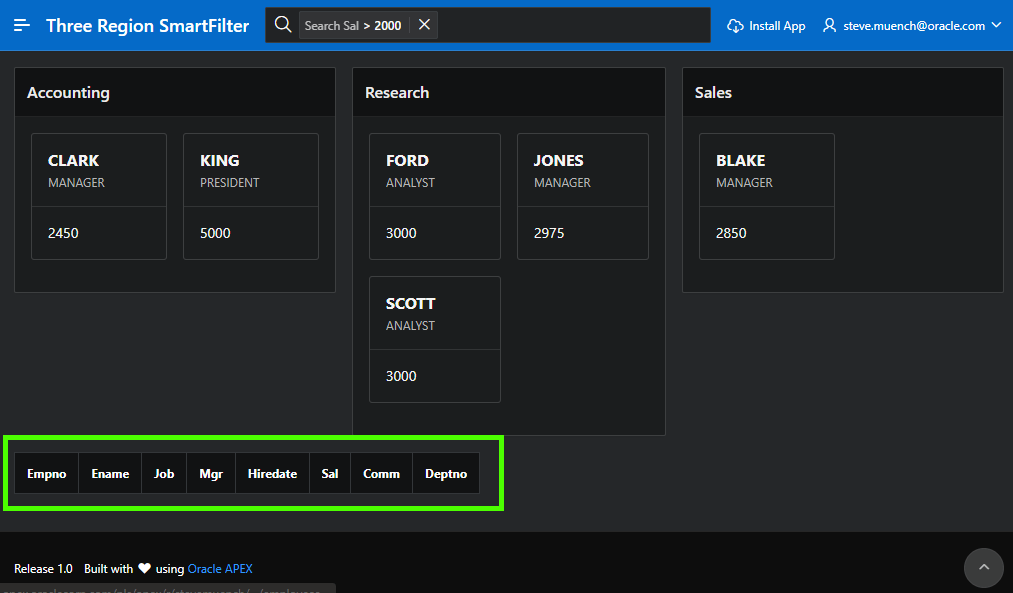Click the Install App download icon
The width and height of the screenshot is (1013, 593).
pos(736,26)
